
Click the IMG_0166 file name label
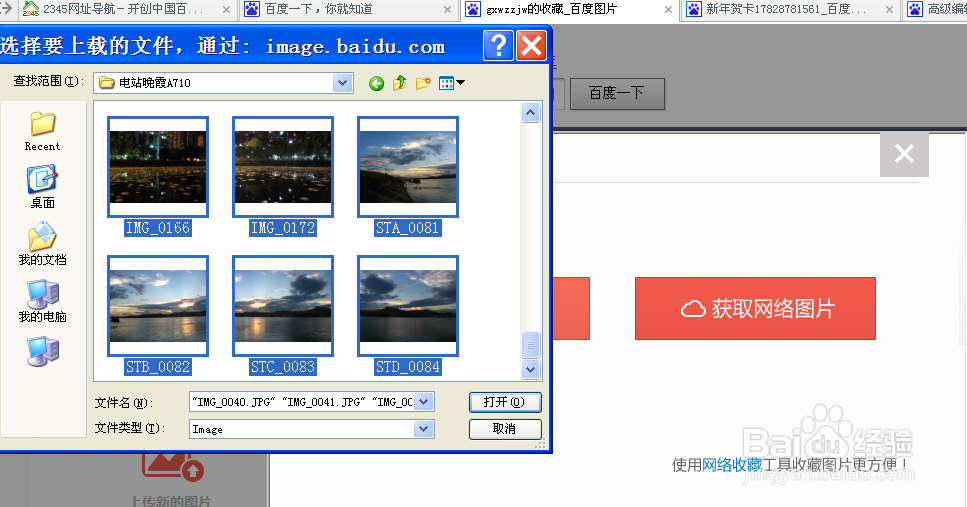point(158,228)
